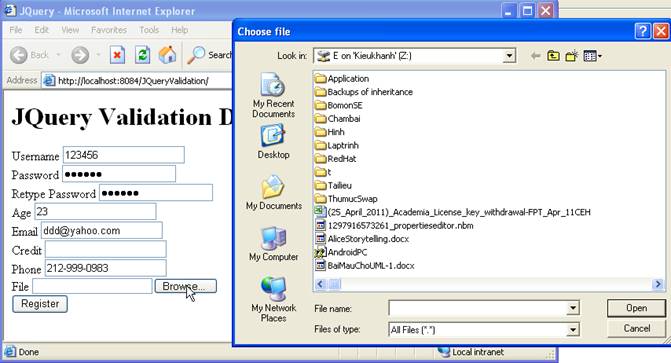Select the BomonSE folder
The image size is (671, 363).
coord(339,105)
